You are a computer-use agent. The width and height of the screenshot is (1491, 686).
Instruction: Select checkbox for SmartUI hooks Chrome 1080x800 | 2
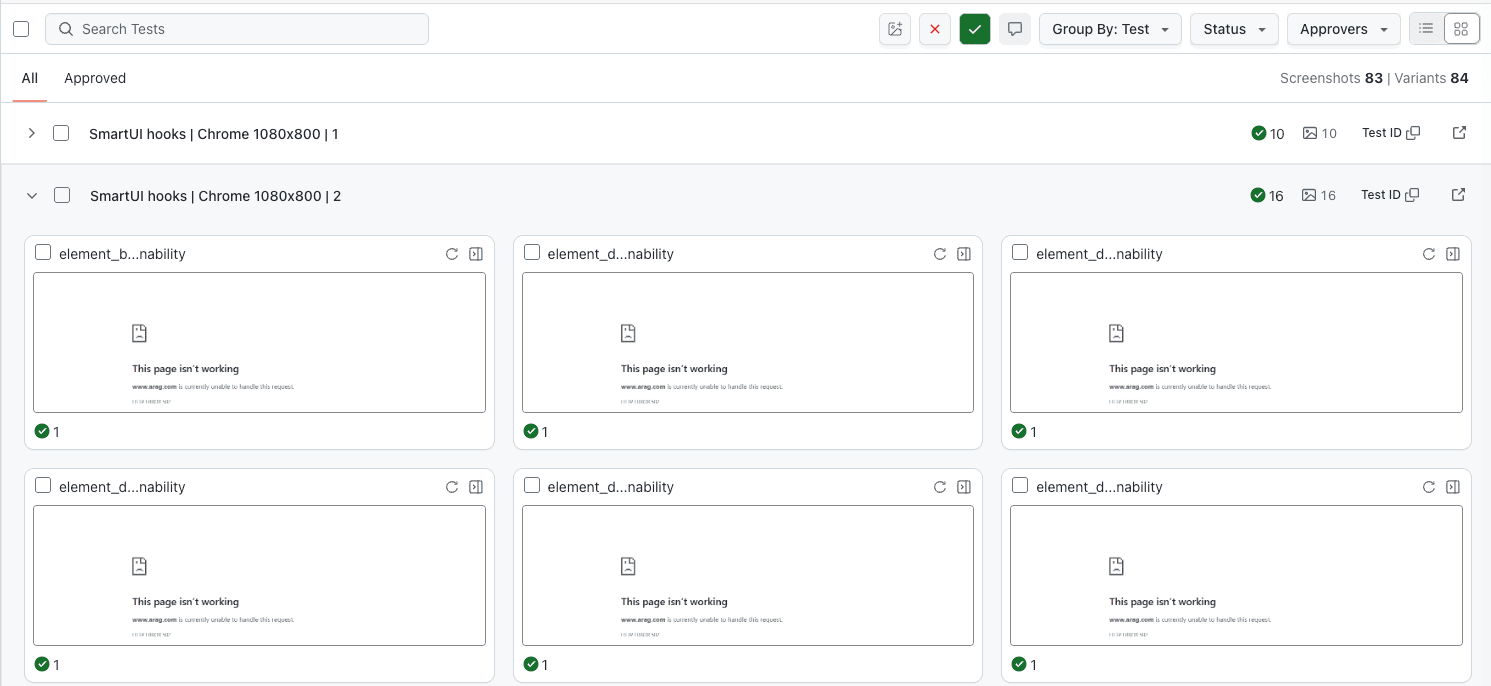(x=62, y=195)
